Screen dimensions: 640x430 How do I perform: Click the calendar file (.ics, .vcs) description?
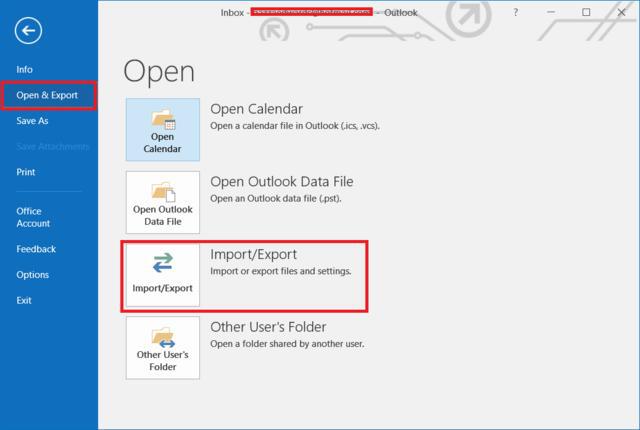pos(295,126)
